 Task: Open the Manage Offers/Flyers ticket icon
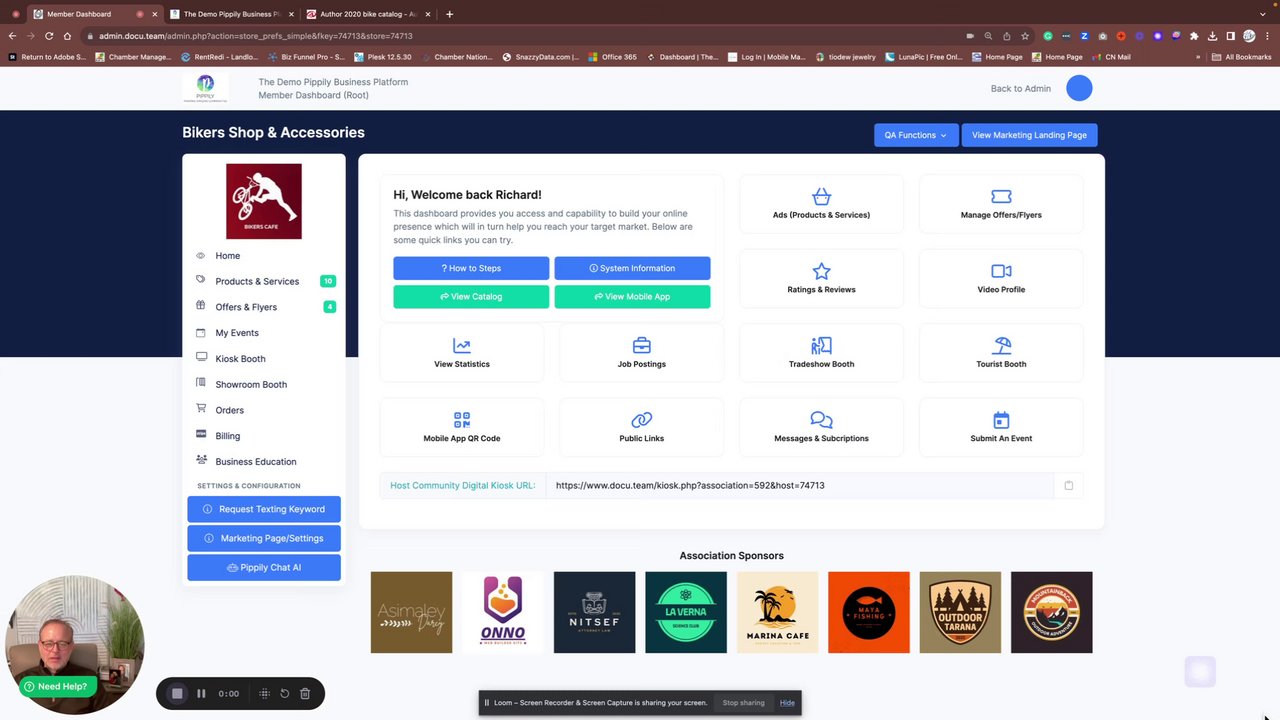[1001, 197]
